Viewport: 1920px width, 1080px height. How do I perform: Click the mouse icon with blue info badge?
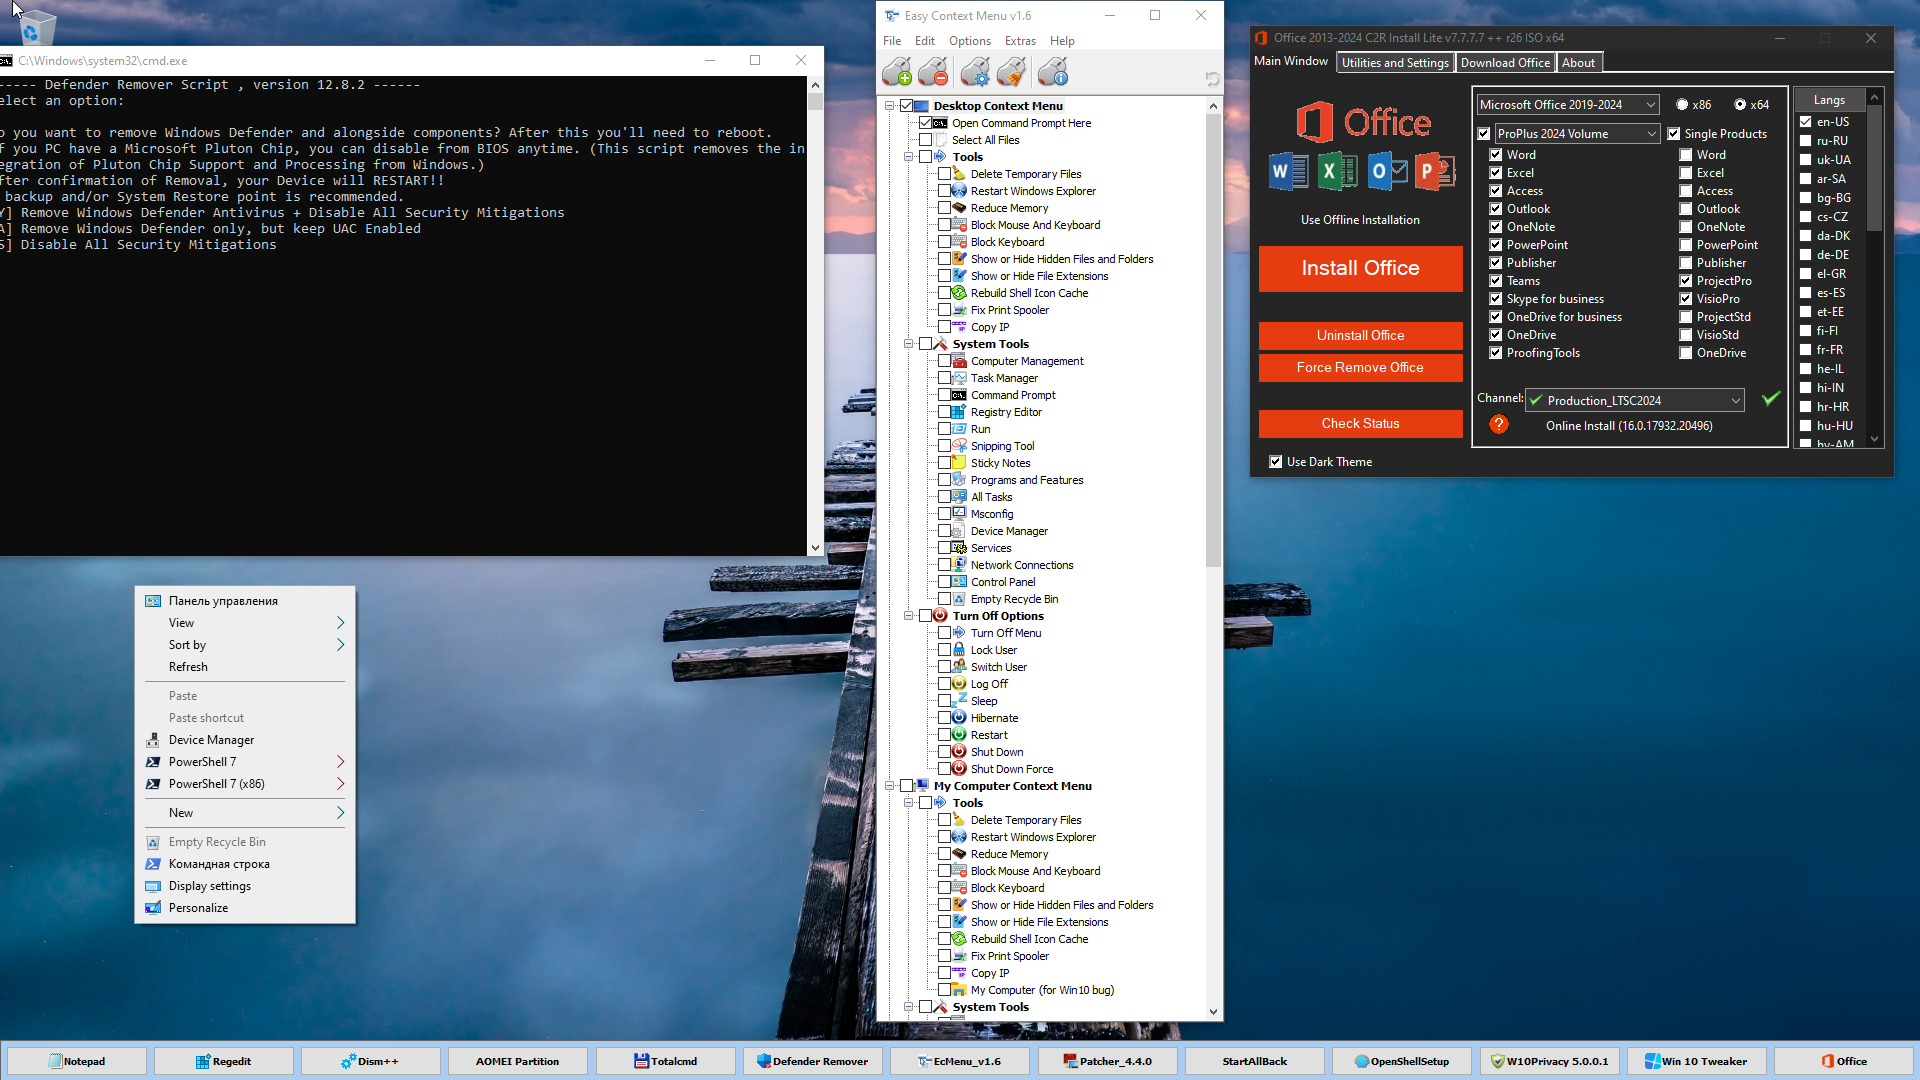(1053, 73)
